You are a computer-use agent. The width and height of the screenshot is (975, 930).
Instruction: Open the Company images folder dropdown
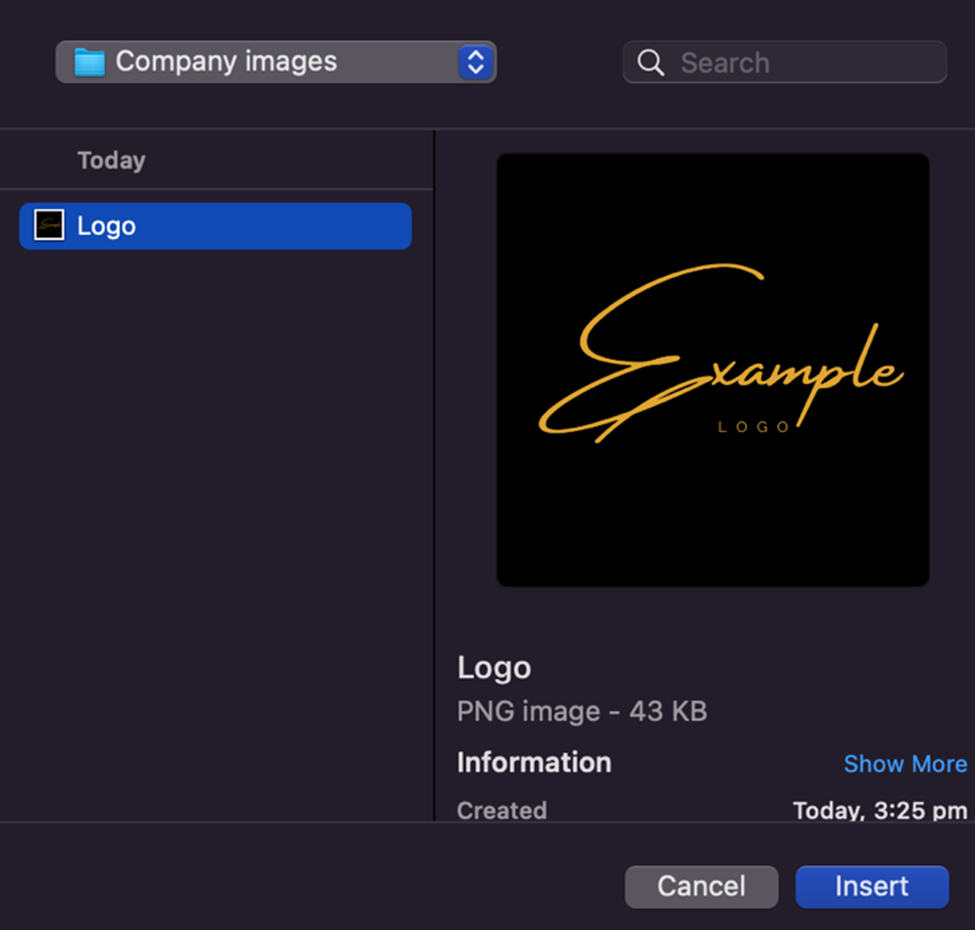pyautogui.click(x=275, y=62)
